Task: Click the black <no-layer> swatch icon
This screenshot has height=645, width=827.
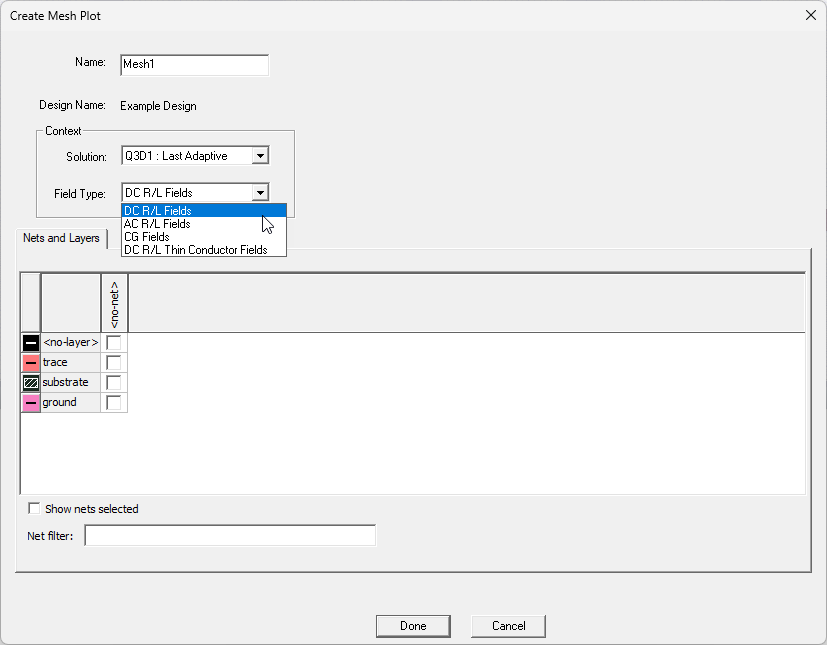Action: [30, 342]
